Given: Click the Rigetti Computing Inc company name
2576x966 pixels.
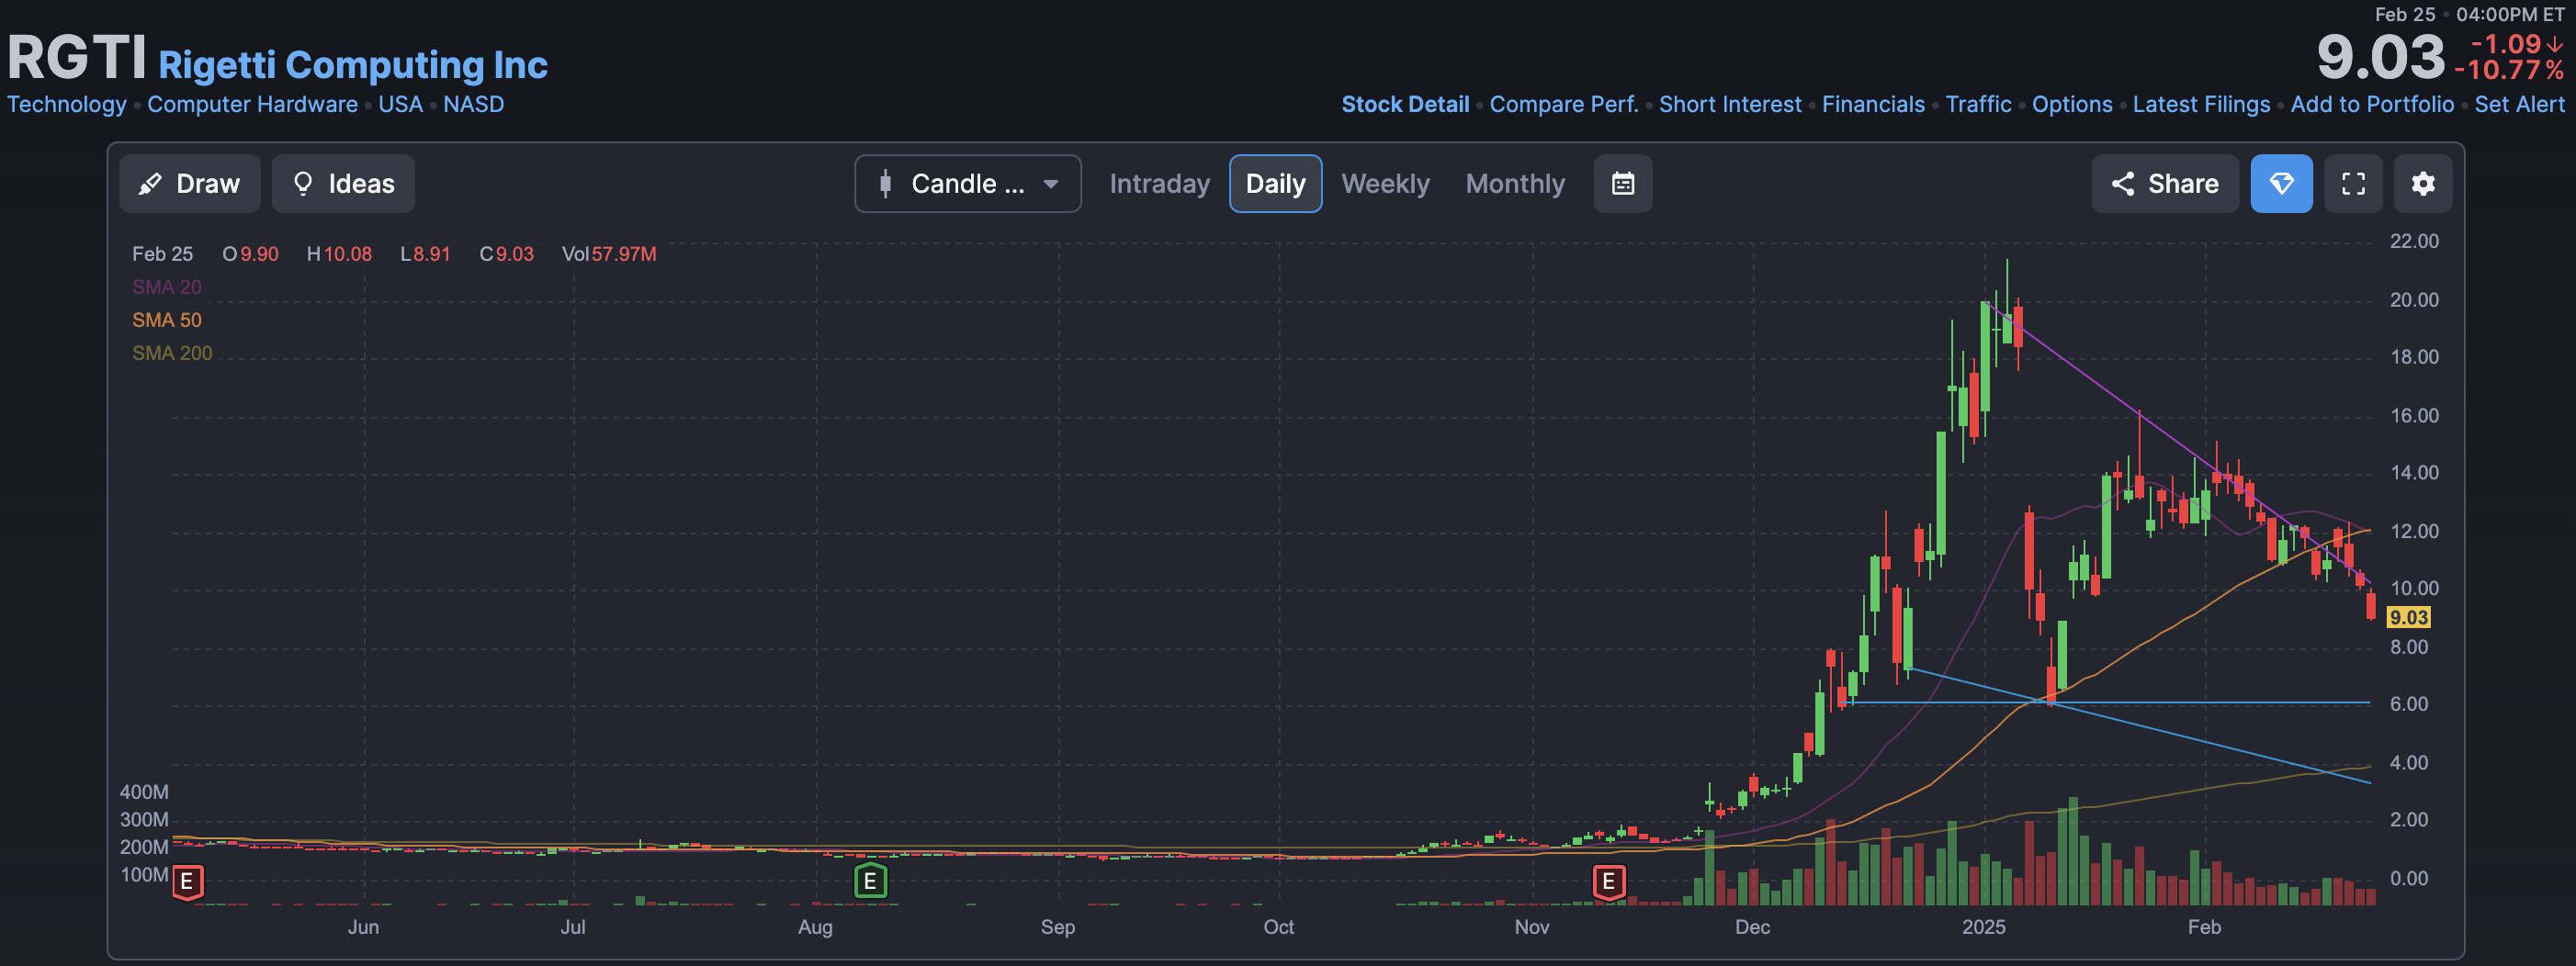Looking at the screenshot, I should [x=353, y=65].
